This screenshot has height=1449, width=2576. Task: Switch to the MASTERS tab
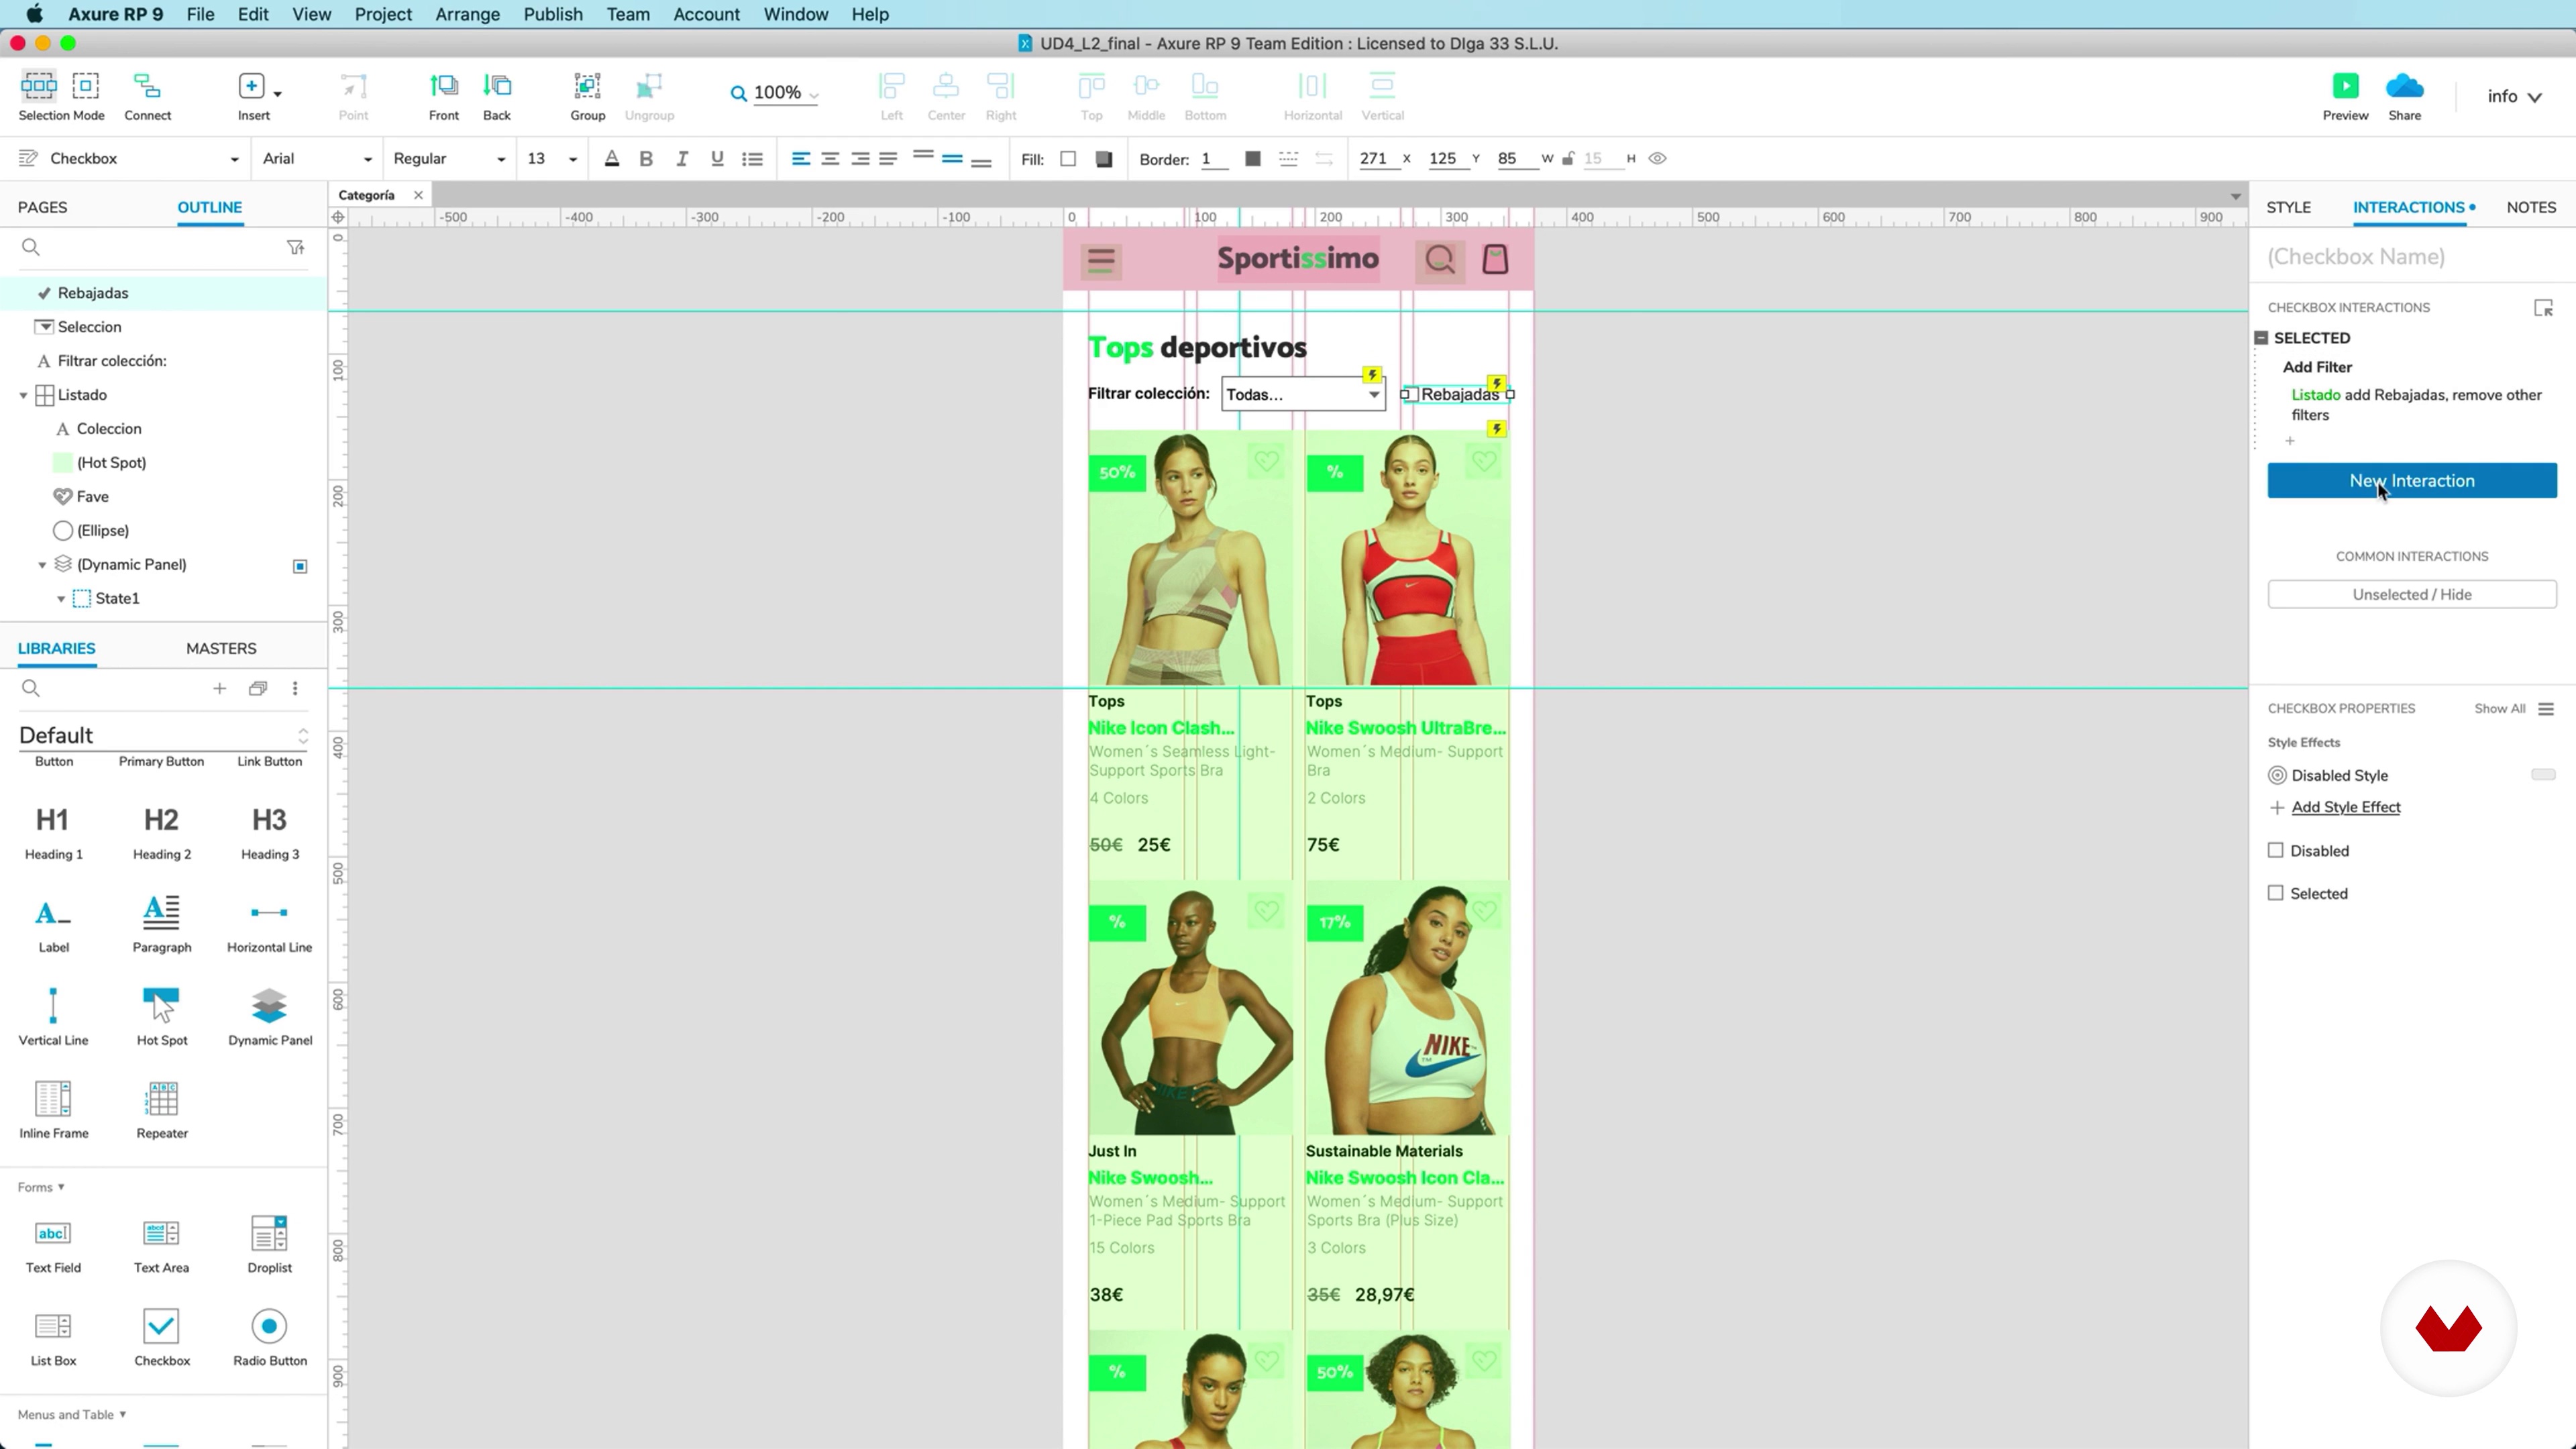[x=221, y=648]
